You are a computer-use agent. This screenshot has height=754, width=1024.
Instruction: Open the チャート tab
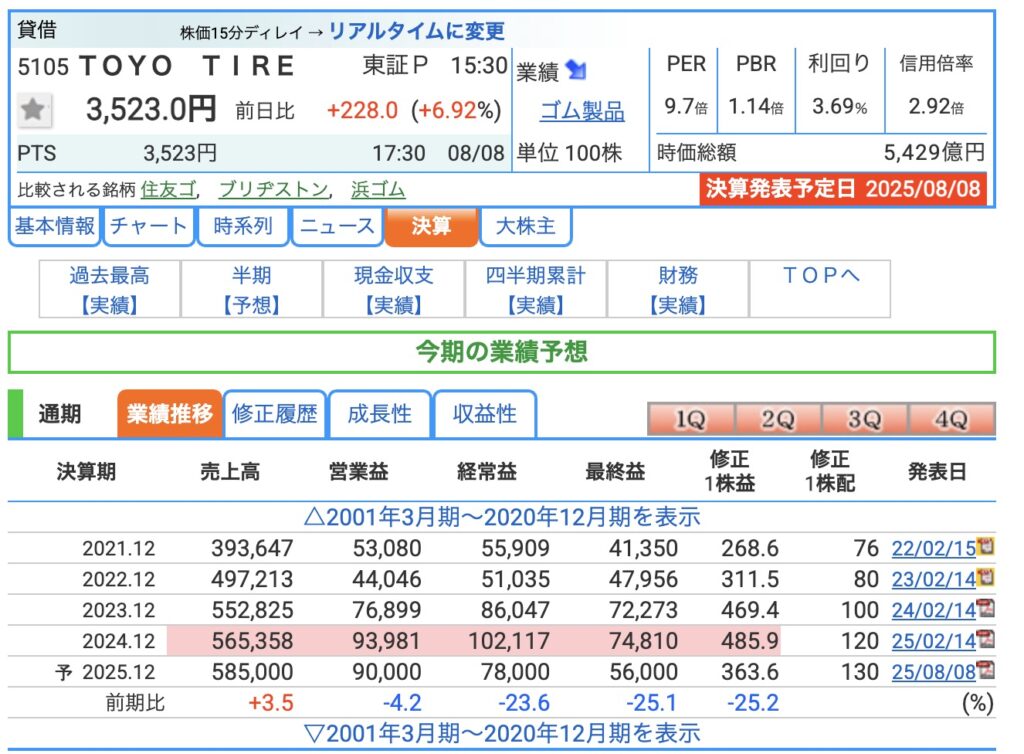tap(149, 226)
